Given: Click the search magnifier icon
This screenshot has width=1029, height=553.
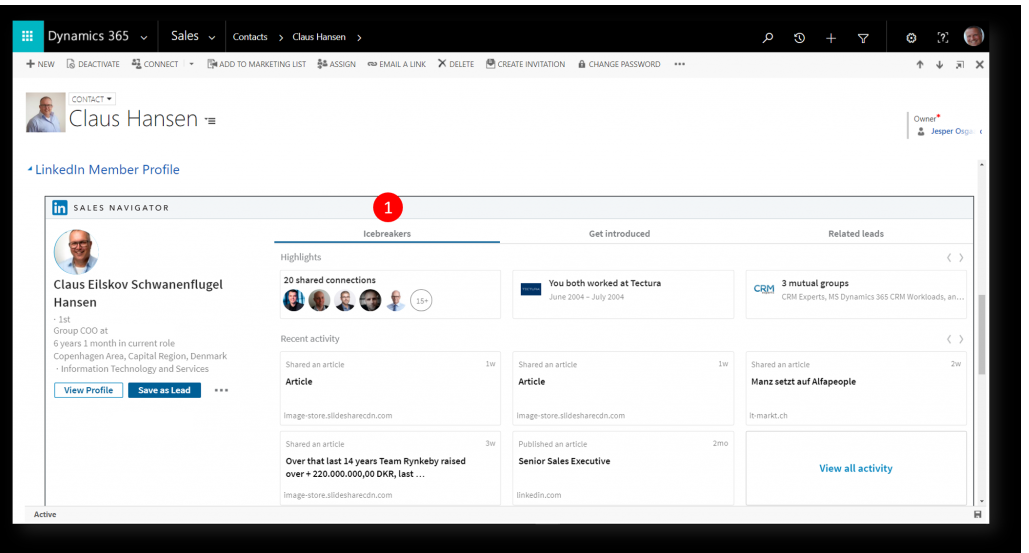Looking at the screenshot, I should (x=768, y=38).
